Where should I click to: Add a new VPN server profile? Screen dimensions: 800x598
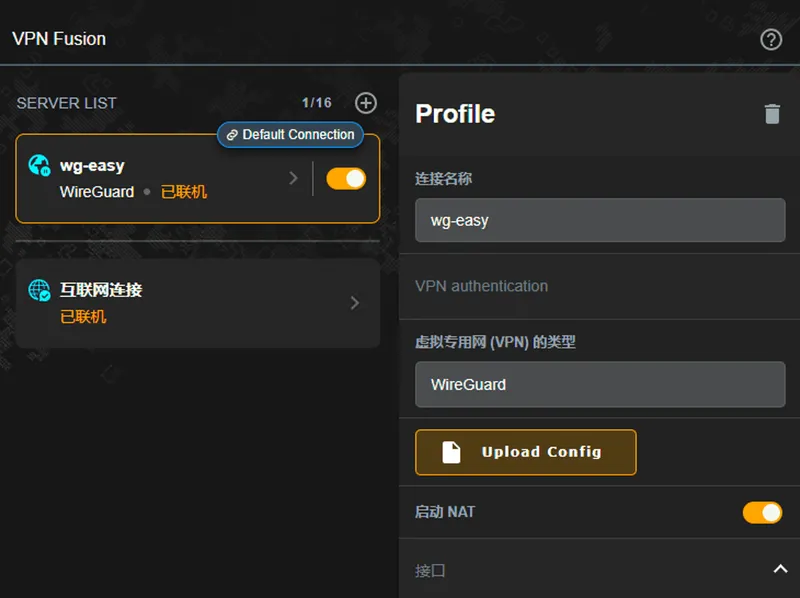tap(366, 102)
